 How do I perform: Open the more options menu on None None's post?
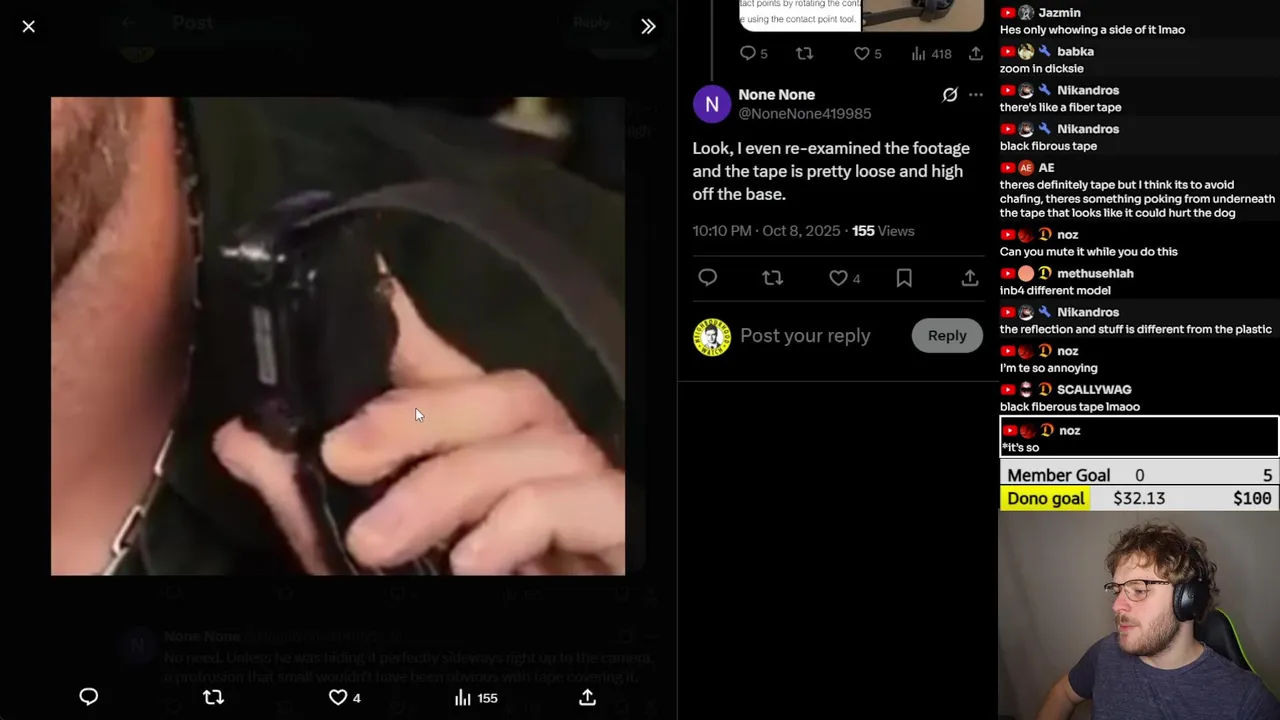pos(976,95)
